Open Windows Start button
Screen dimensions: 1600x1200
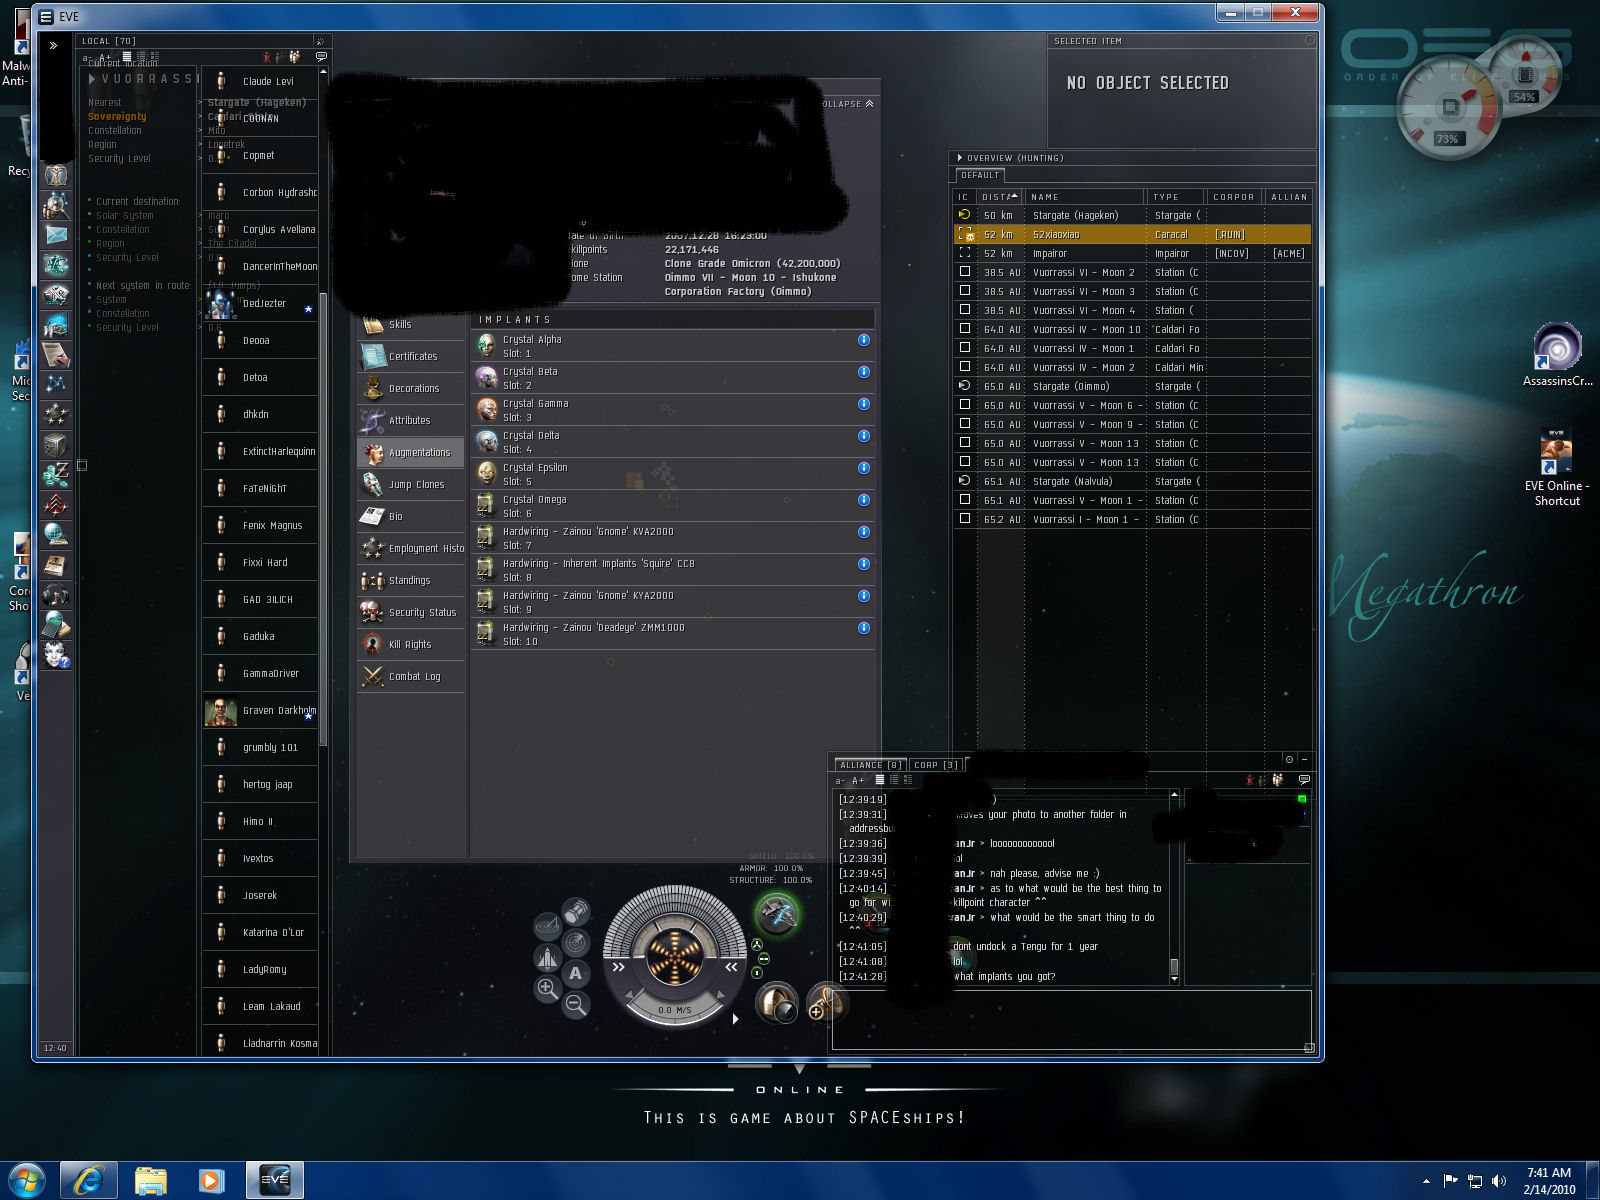(x=27, y=1180)
